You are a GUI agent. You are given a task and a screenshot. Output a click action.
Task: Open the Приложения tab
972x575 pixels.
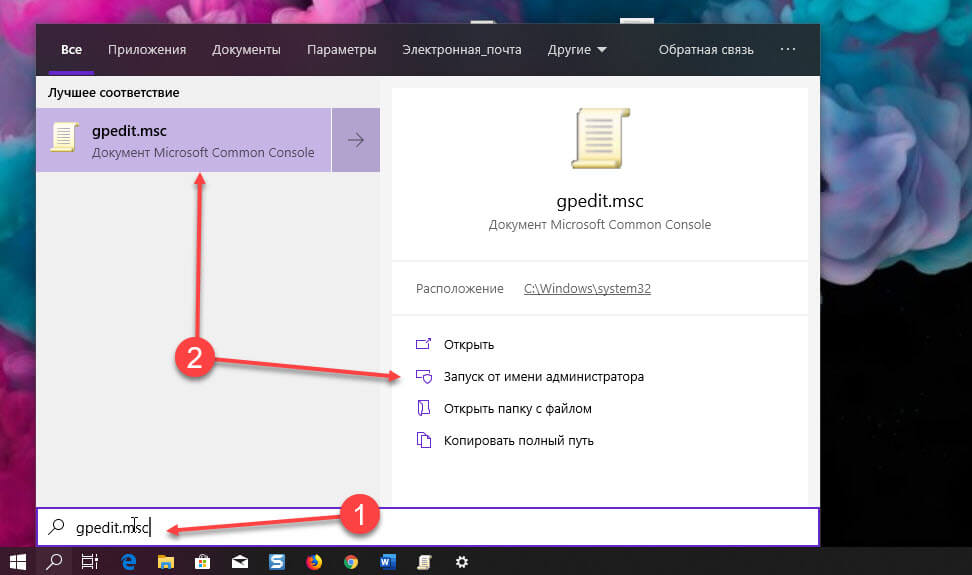pyautogui.click(x=147, y=50)
